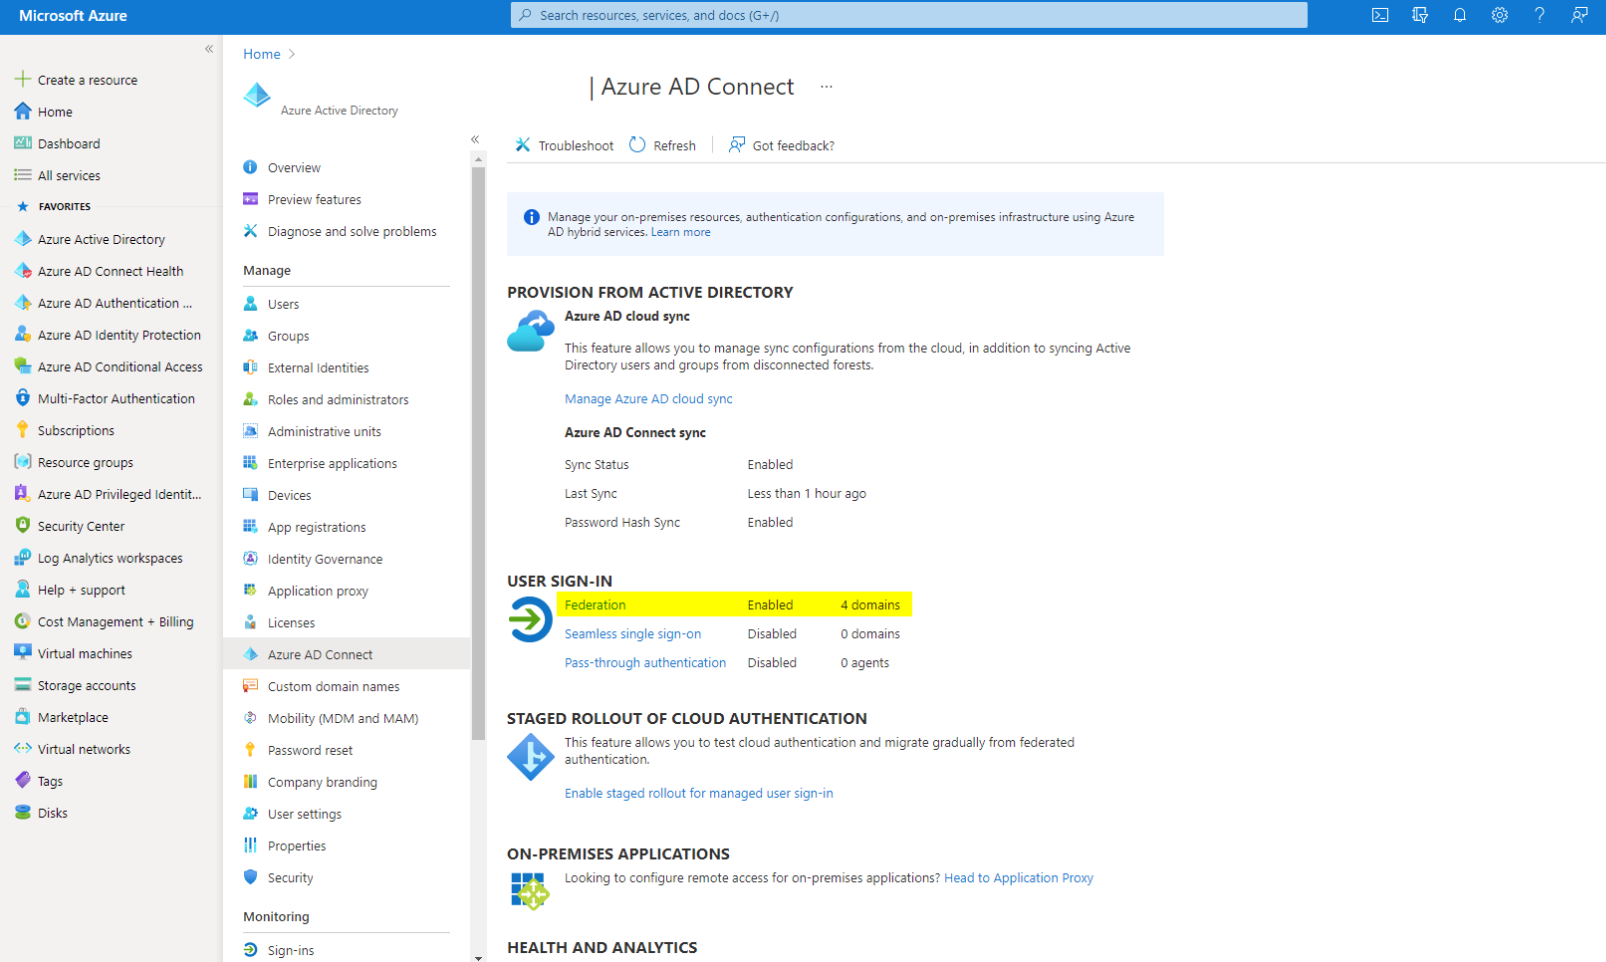Click the Virtual machines monitor icon
This screenshot has height=962, width=1606.
coord(23,653)
